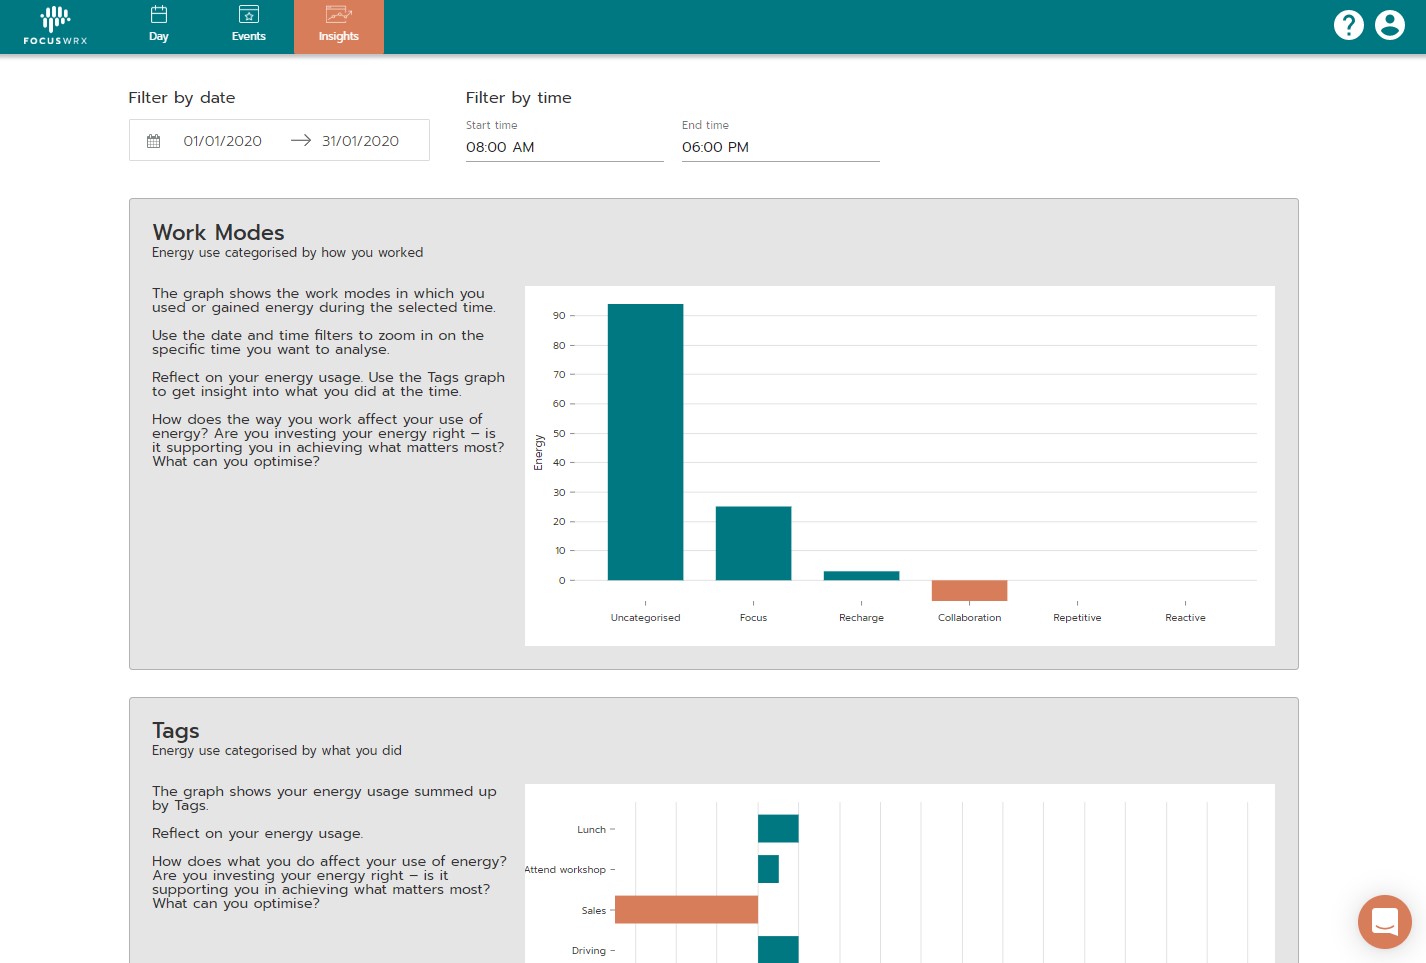Open the Day tab

[x=159, y=26]
